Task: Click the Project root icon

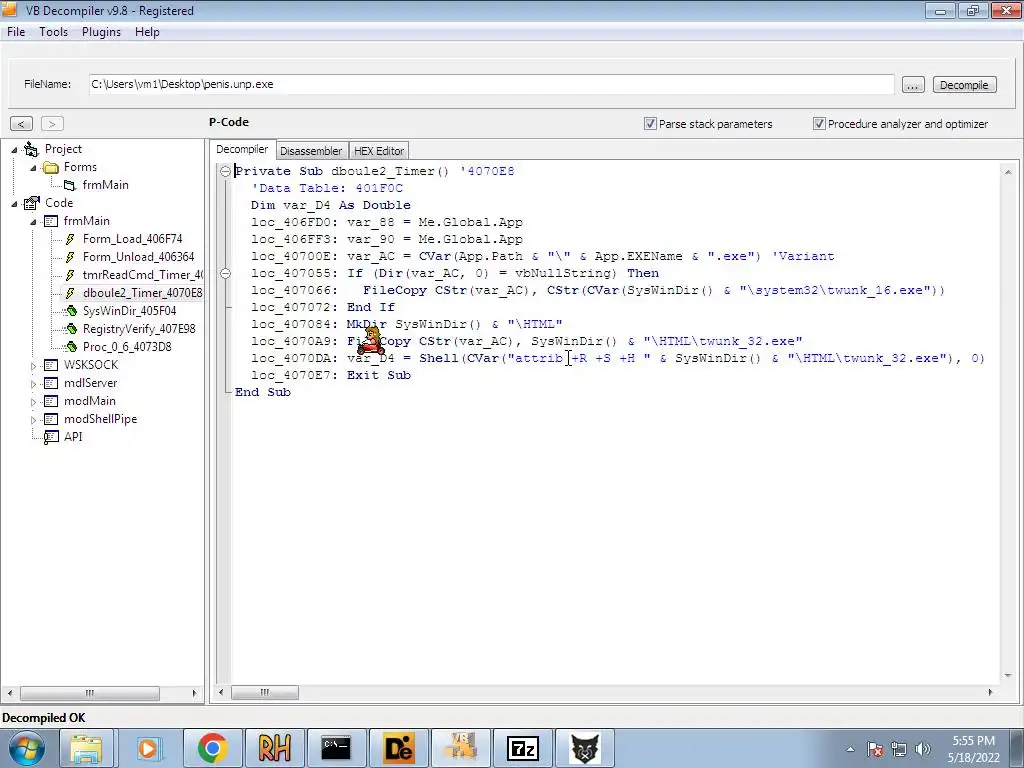Action: 31,150
